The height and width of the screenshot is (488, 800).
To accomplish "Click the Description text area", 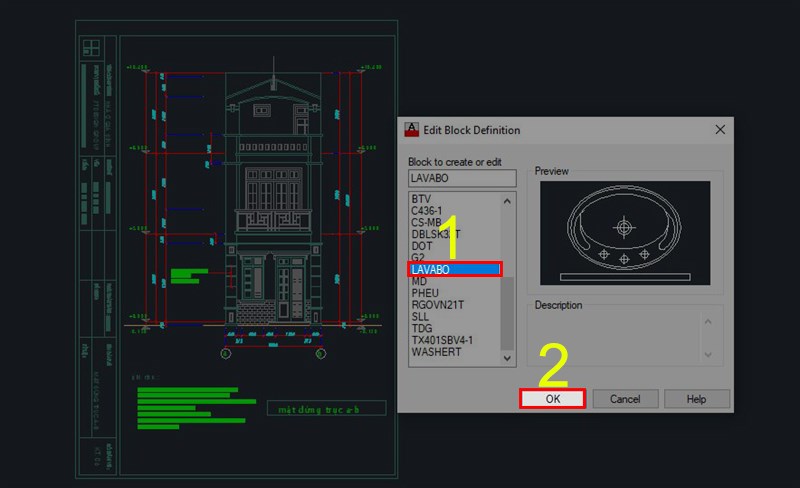I will (x=615, y=338).
